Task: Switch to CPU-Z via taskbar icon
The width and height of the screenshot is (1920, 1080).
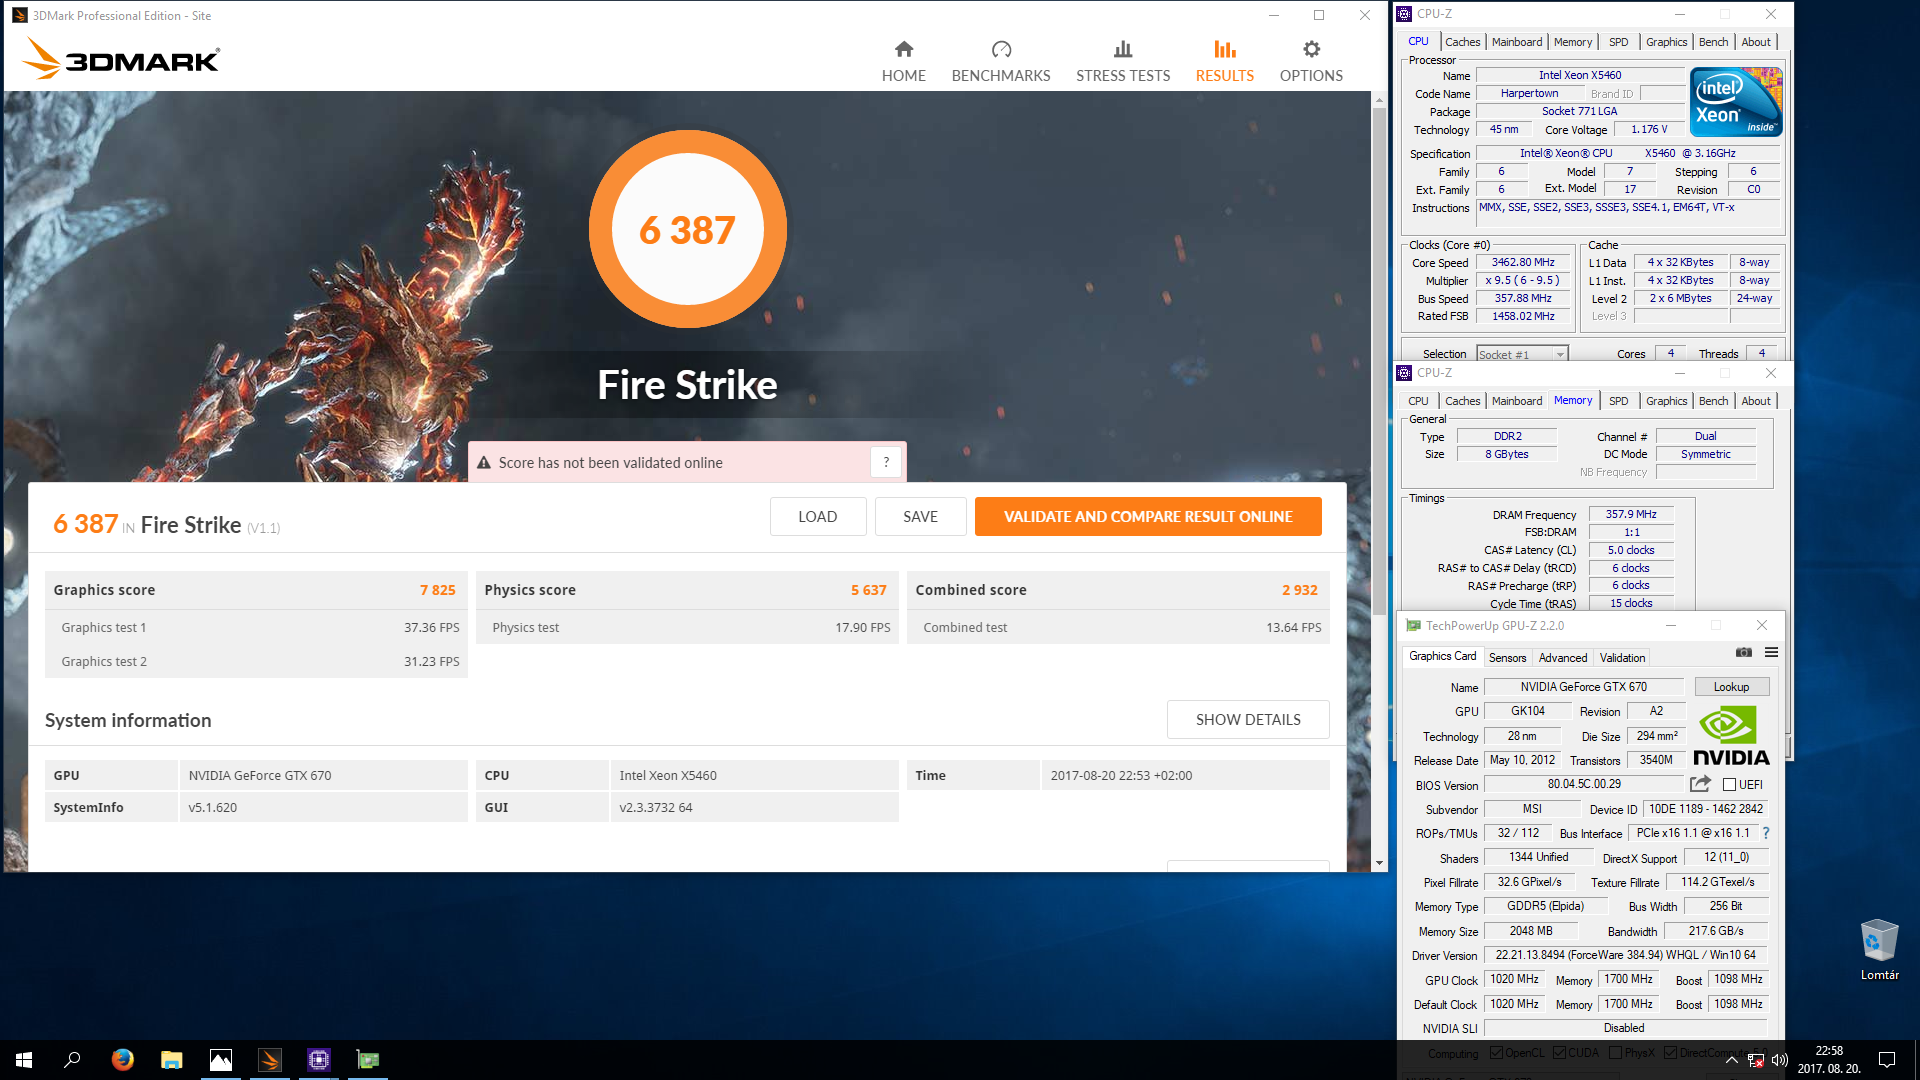Action: 318,1060
